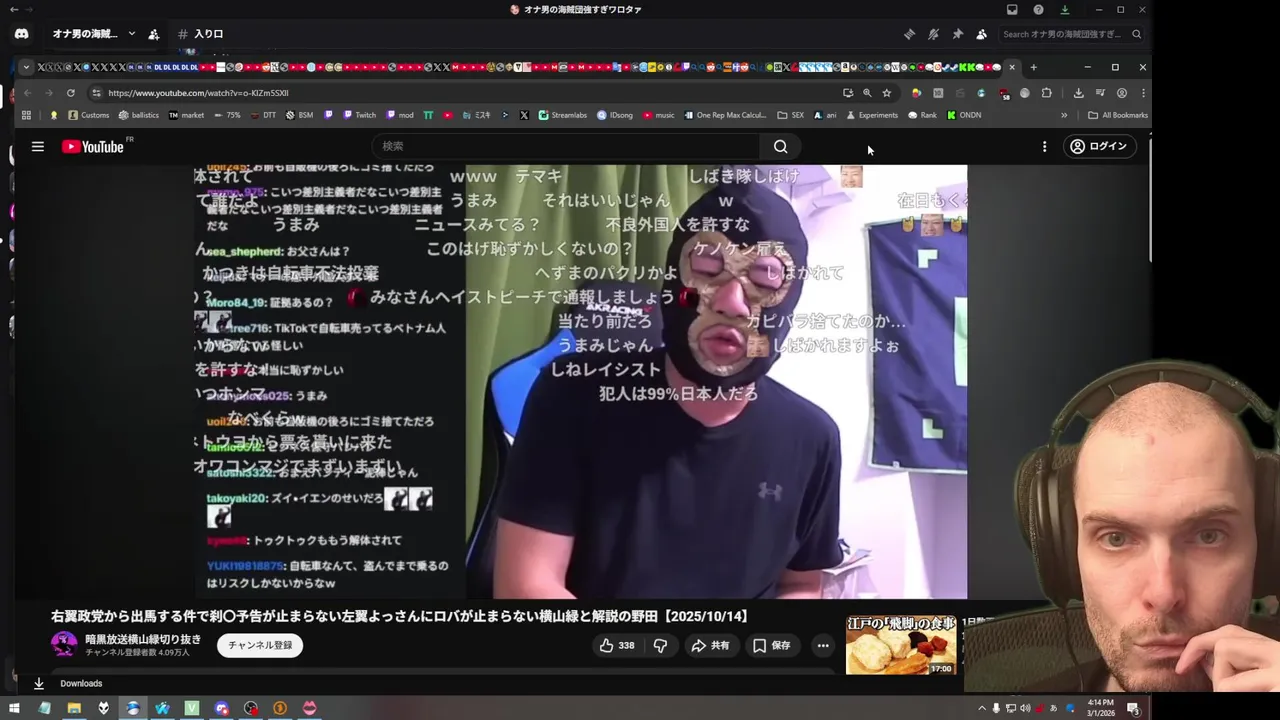Click the youtube.com address bar URL
1280x720 pixels.
pyautogui.click(x=198, y=93)
